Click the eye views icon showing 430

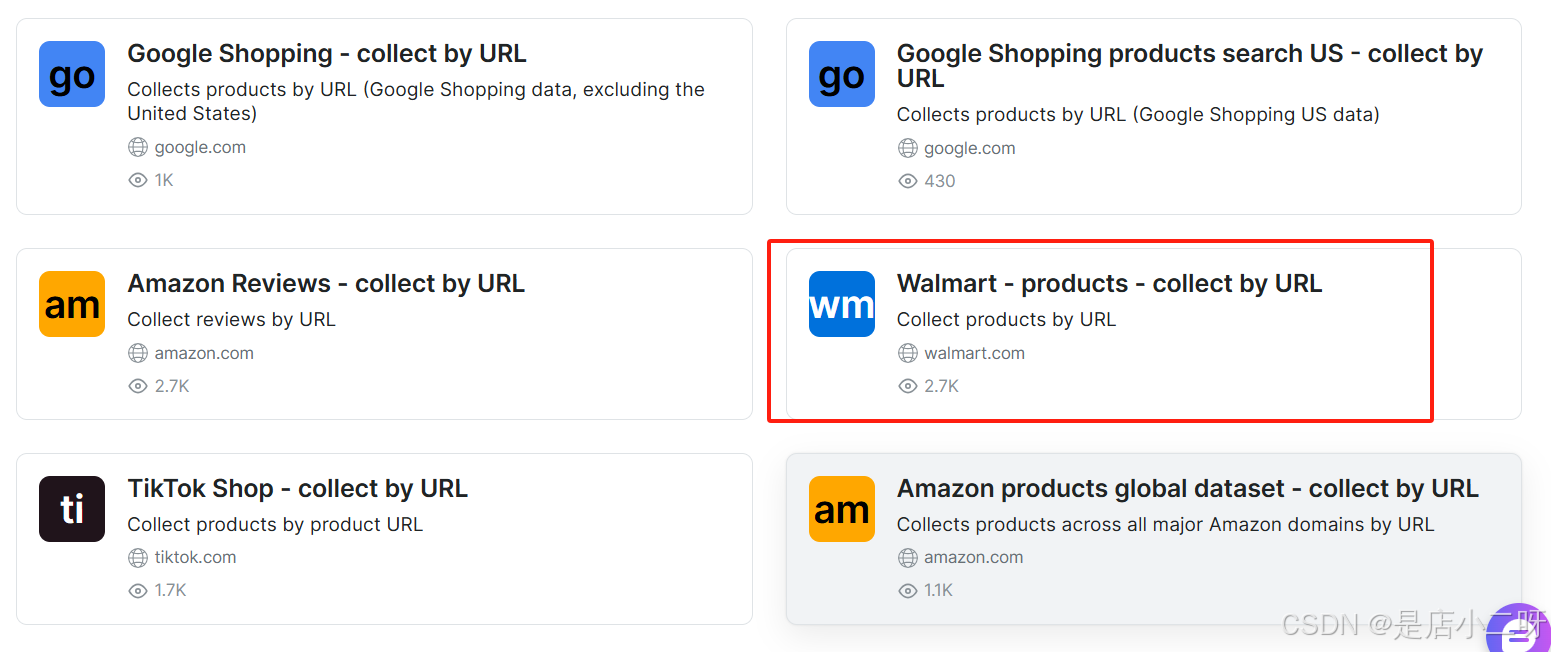coord(908,181)
